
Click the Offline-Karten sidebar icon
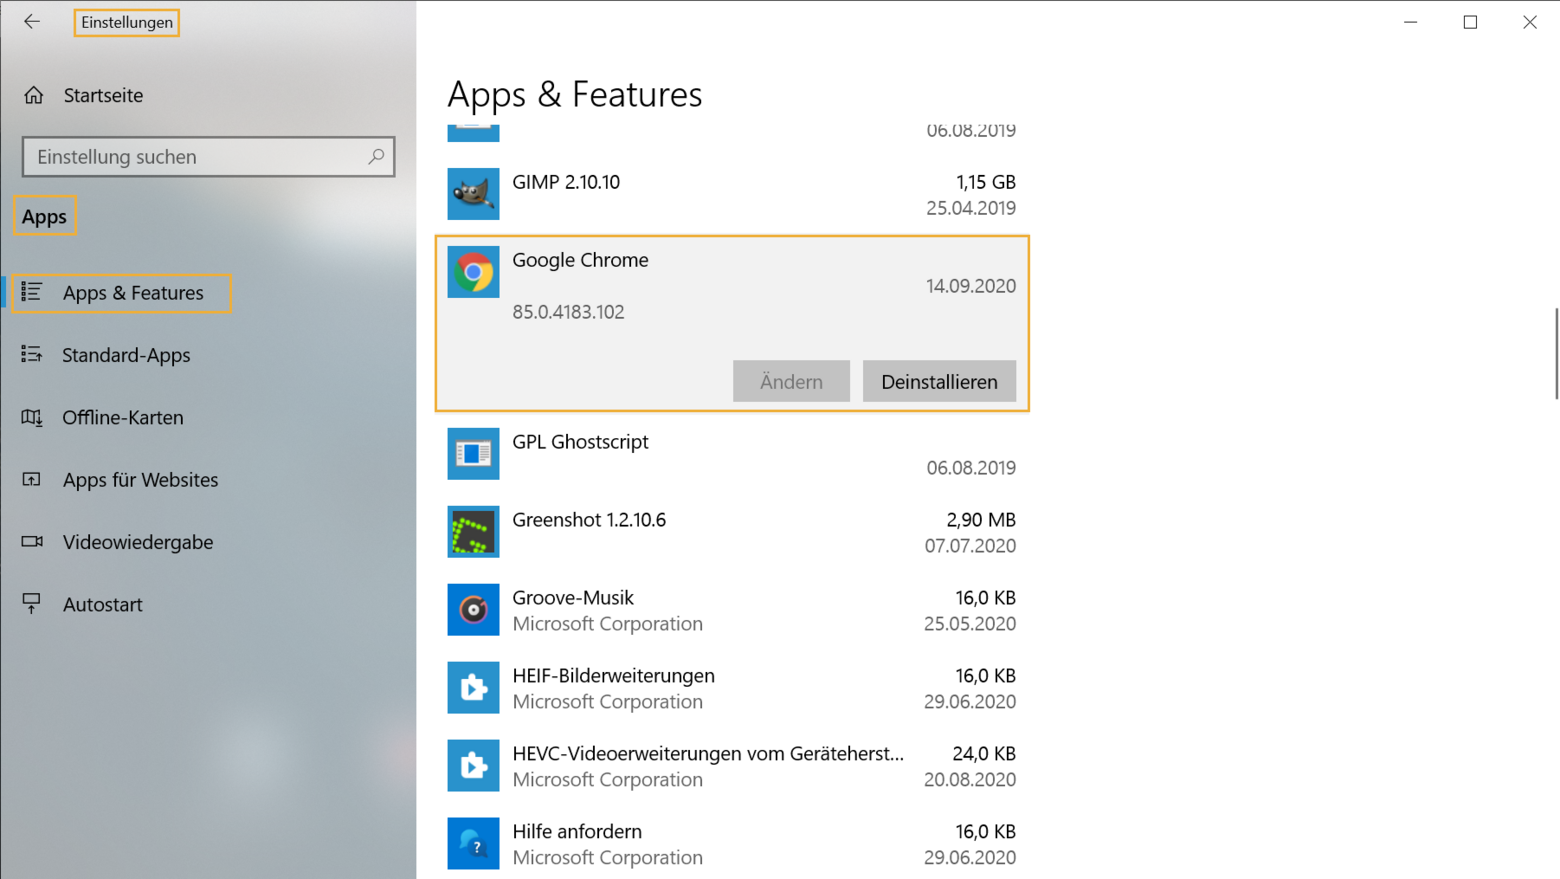(x=33, y=417)
